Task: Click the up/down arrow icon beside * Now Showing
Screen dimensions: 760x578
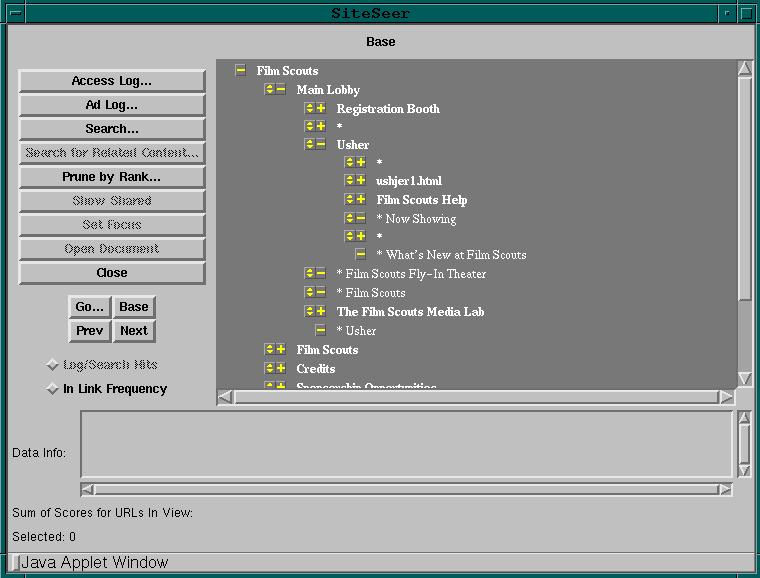Action: (x=349, y=218)
